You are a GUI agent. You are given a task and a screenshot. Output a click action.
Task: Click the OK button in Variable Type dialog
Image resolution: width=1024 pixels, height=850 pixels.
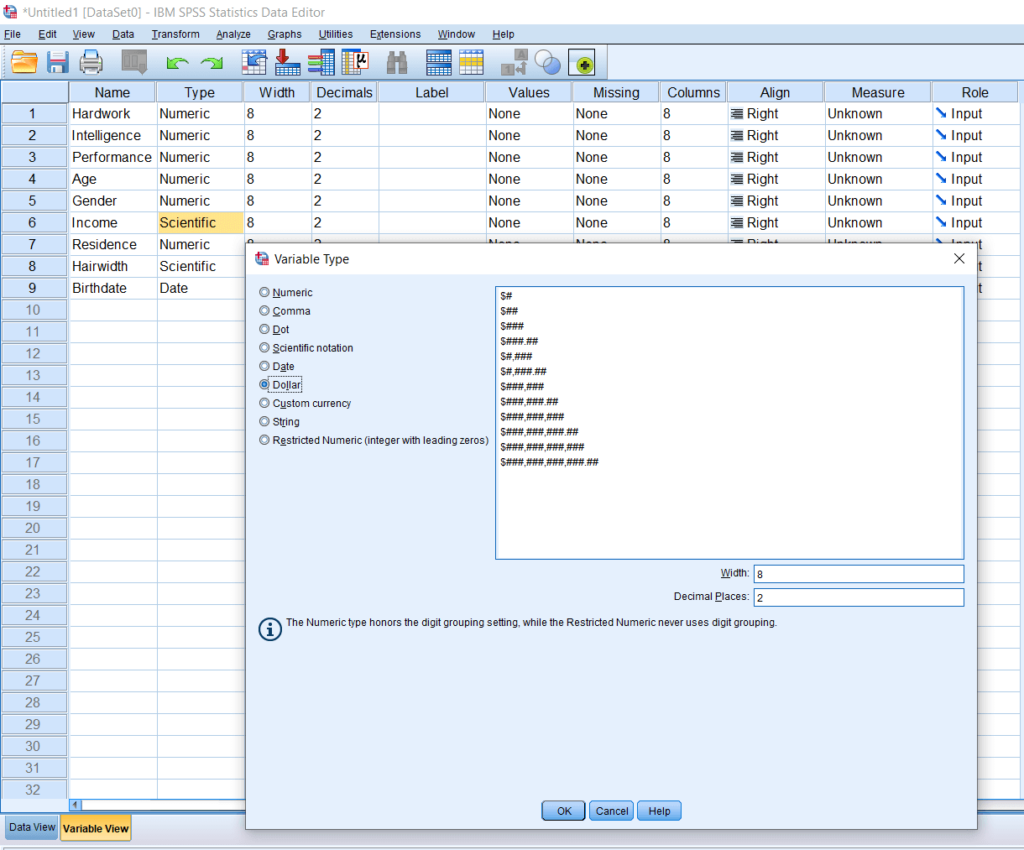coord(562,810)
